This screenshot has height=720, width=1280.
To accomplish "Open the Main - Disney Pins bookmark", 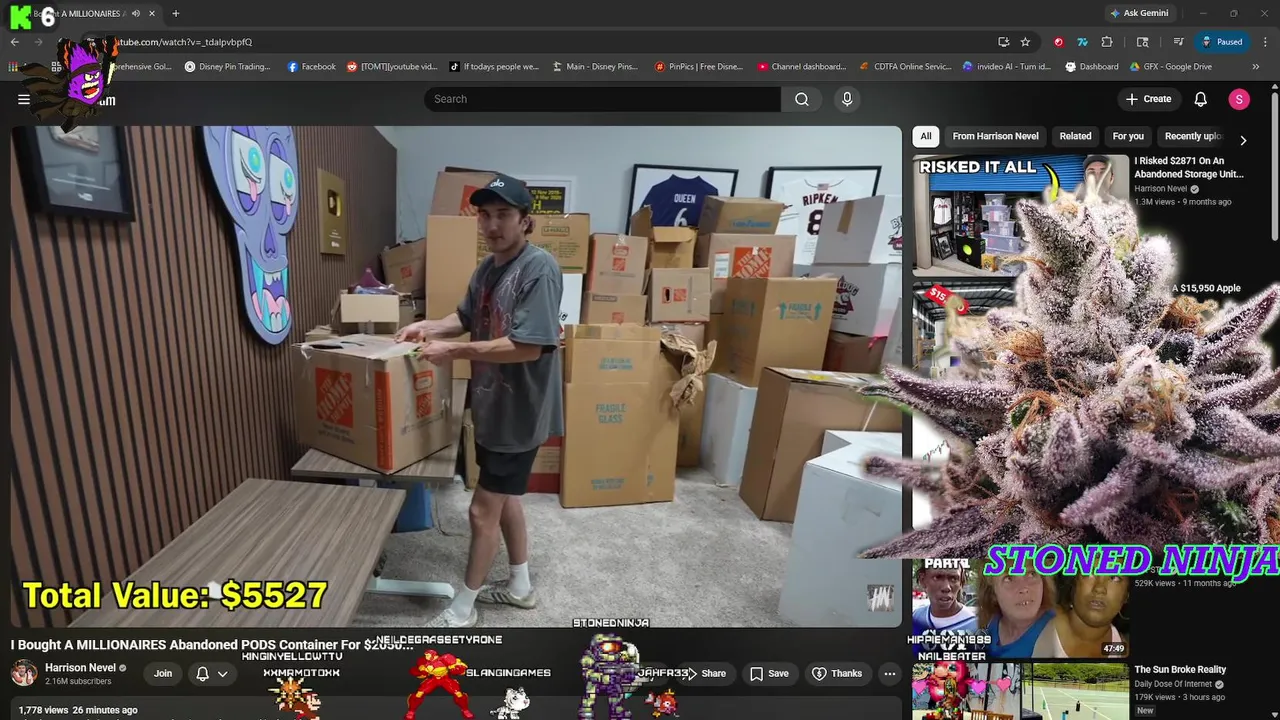I will [x=594, y=67].
